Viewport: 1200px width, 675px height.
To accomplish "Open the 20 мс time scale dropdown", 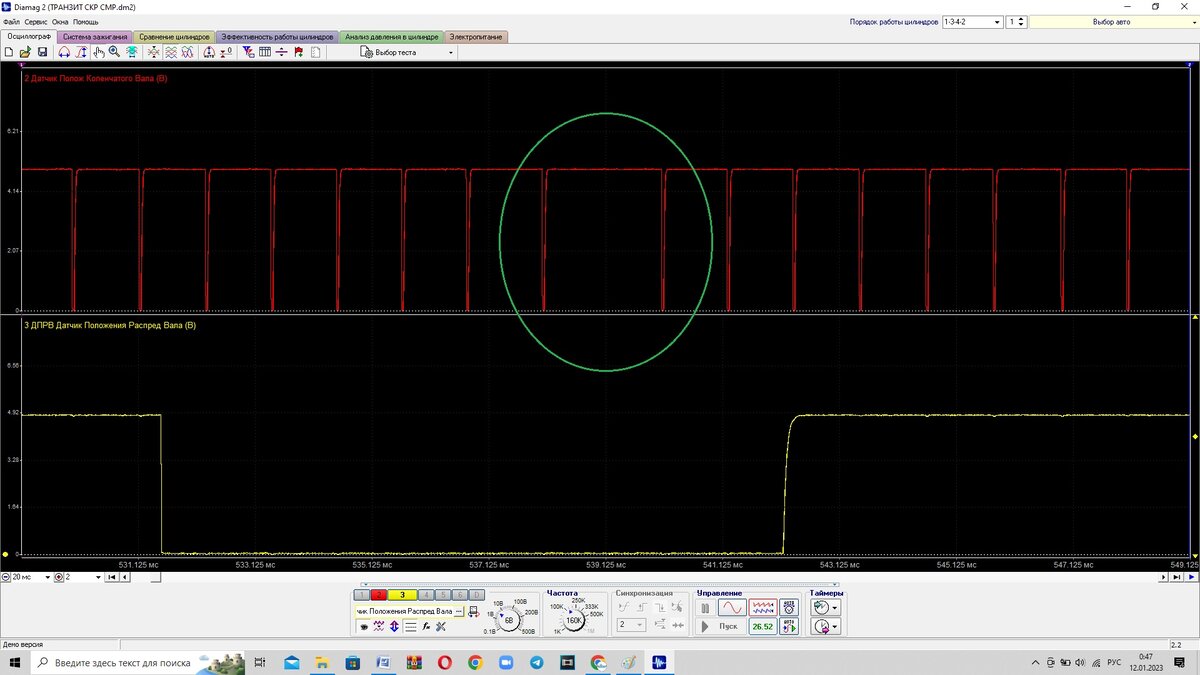I will pyautogui.click(x=47, y=577).
